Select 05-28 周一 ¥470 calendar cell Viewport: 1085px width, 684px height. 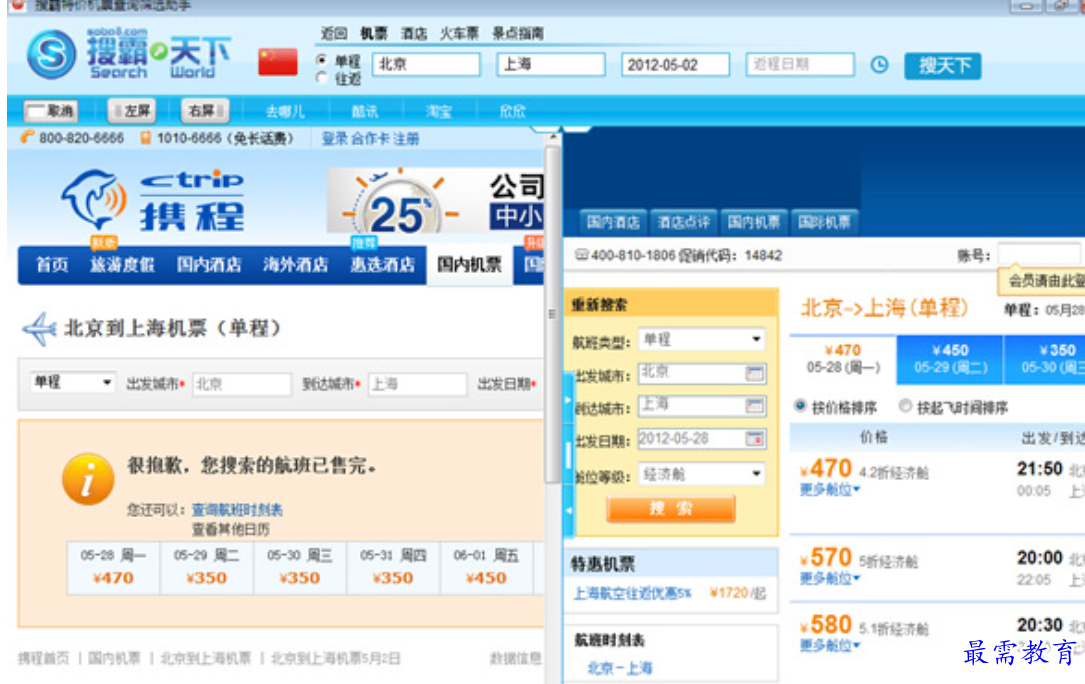[113, 568]
